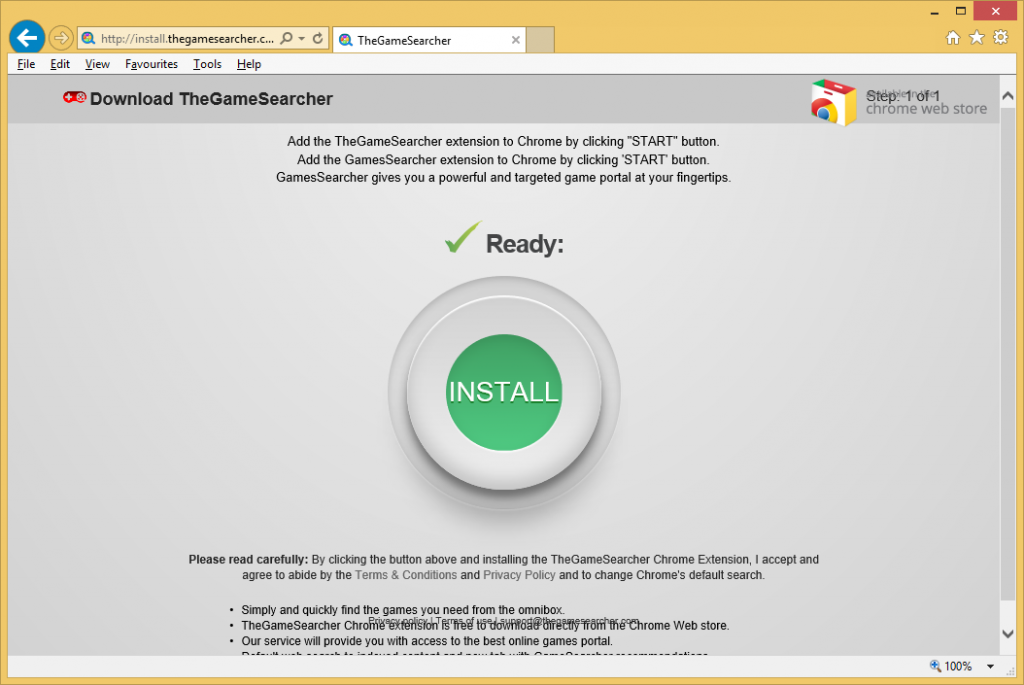
Task: Open a new tab button
Action: tap(540, 40)
